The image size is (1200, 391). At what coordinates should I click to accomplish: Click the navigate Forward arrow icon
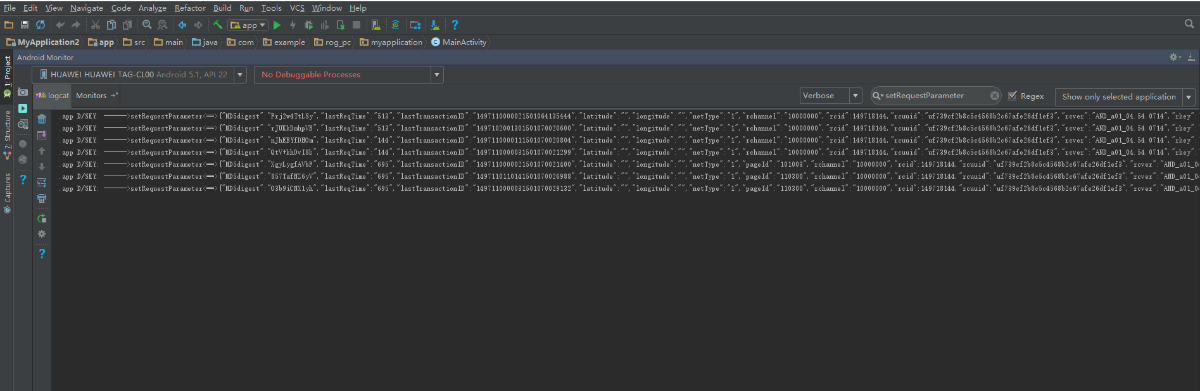tap(197, 25)
